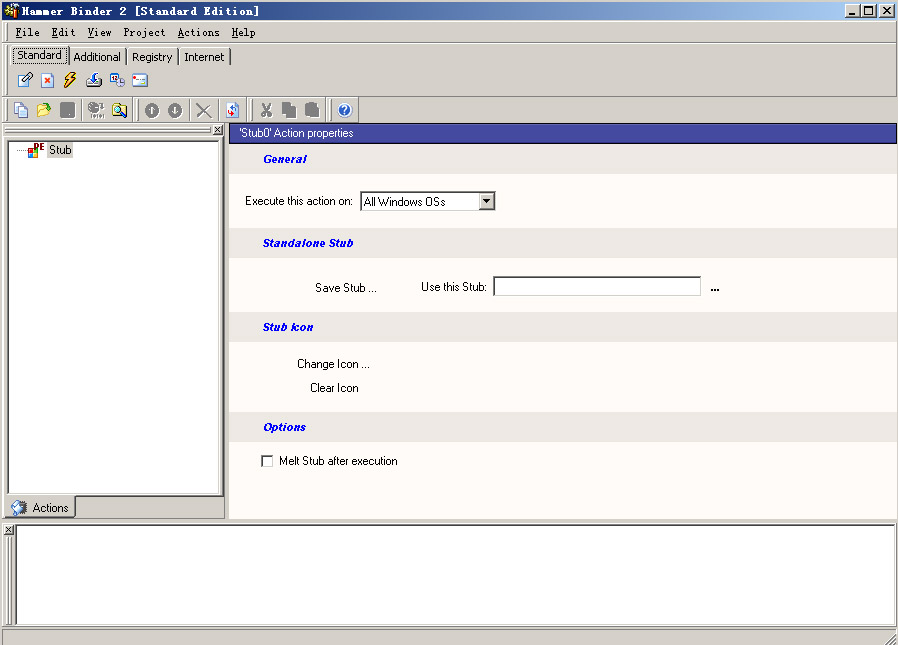The image size is (898, 645).
Task: Click the gear and binary build project icon
Action: pos(96,110)
